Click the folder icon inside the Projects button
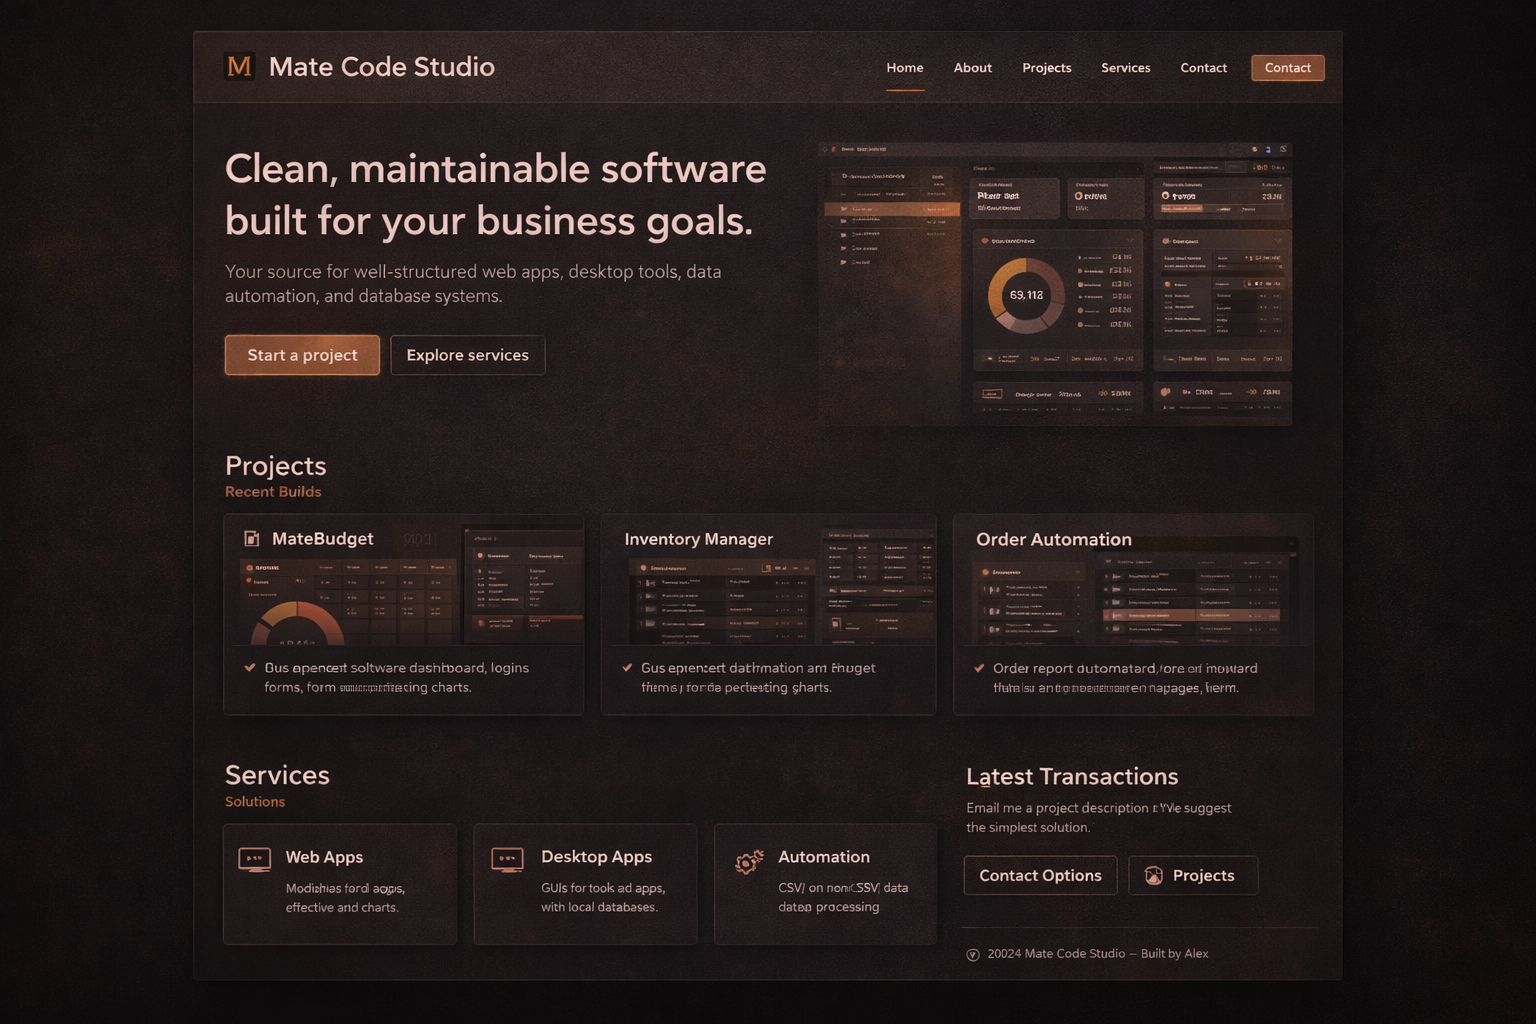 pyautogui.click(x=1153, y=875)
